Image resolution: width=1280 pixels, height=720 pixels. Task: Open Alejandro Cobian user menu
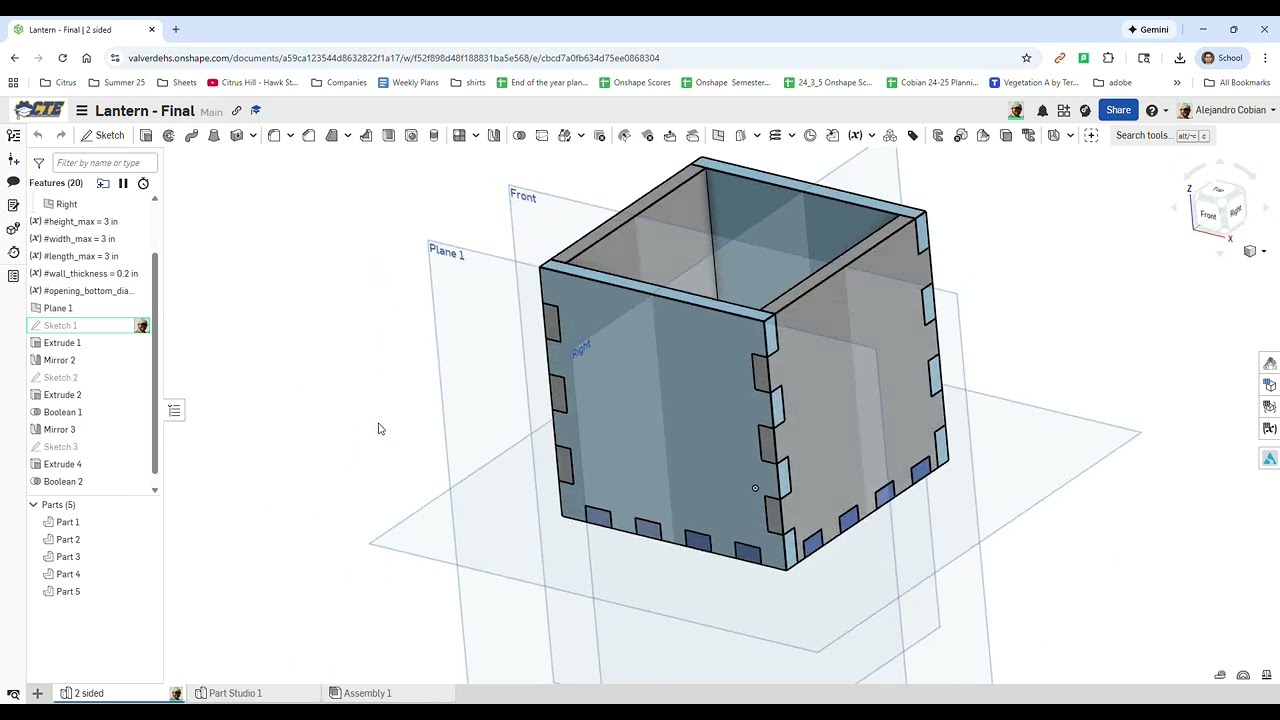click(x=1228, y=110)
